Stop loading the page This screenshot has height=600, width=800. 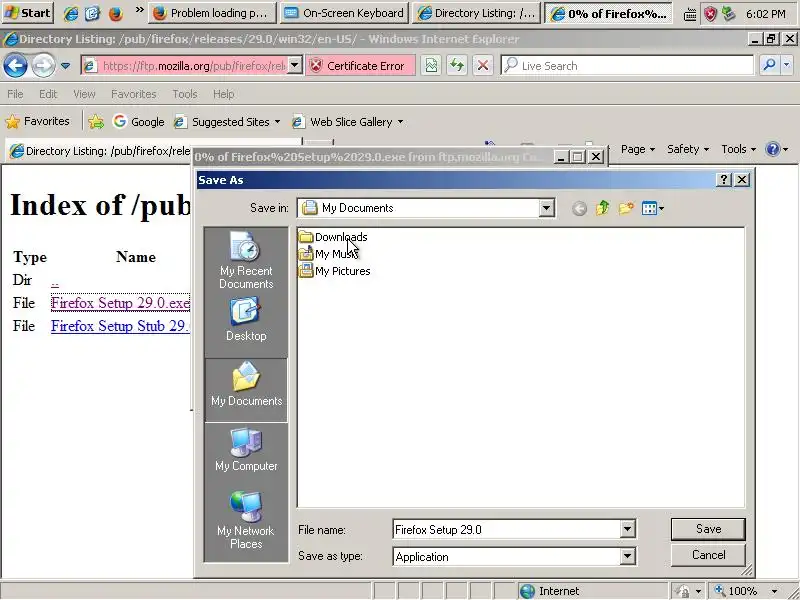point(483,65)
